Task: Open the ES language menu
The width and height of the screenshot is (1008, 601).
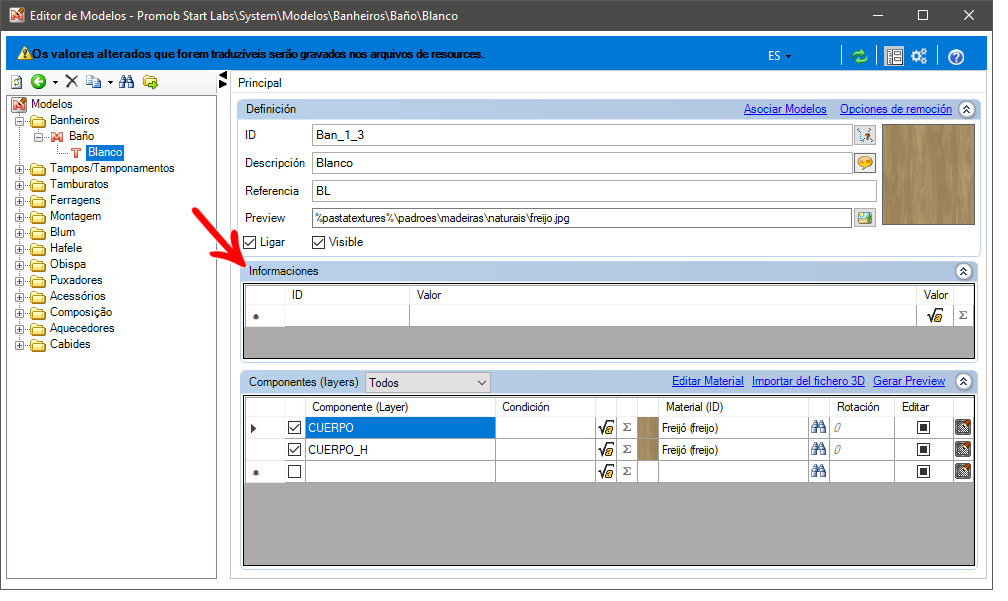Action: click(779, 57)
